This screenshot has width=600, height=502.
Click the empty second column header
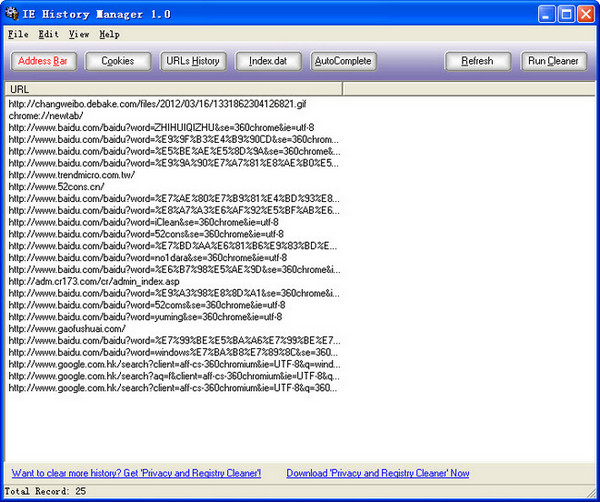click(x=469, y=89)
